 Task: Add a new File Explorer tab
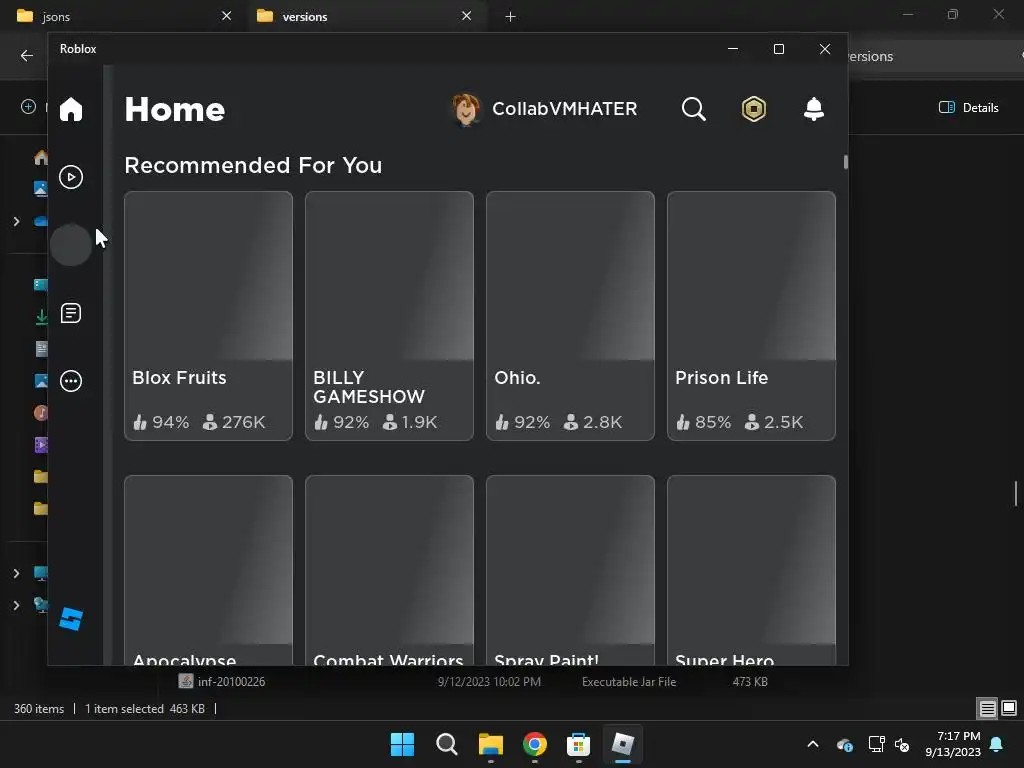(x=511, y=16)
